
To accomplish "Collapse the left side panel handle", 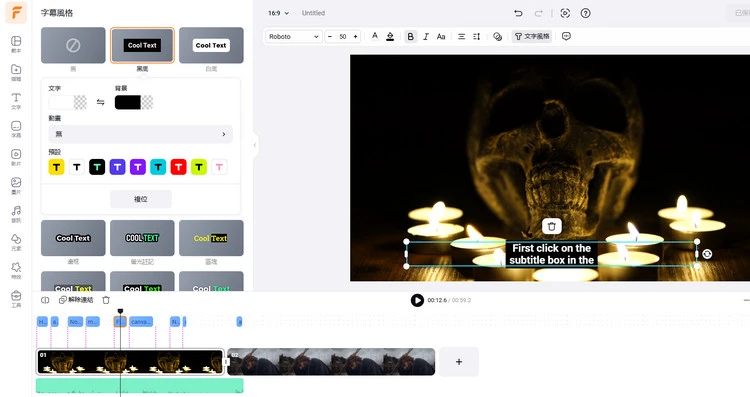I will click(x=255, y=144).
